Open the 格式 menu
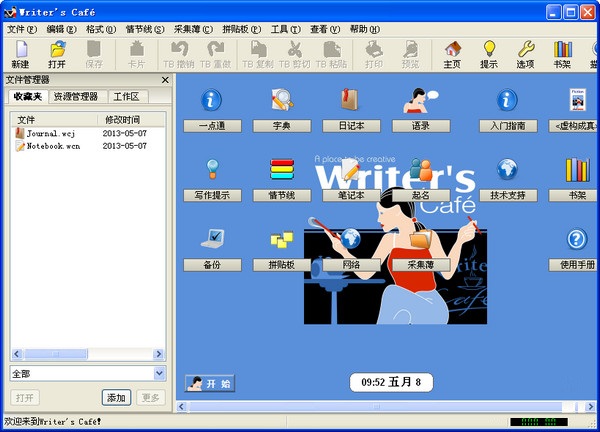This screenshot has height=432, width=600. pos(101,29)
